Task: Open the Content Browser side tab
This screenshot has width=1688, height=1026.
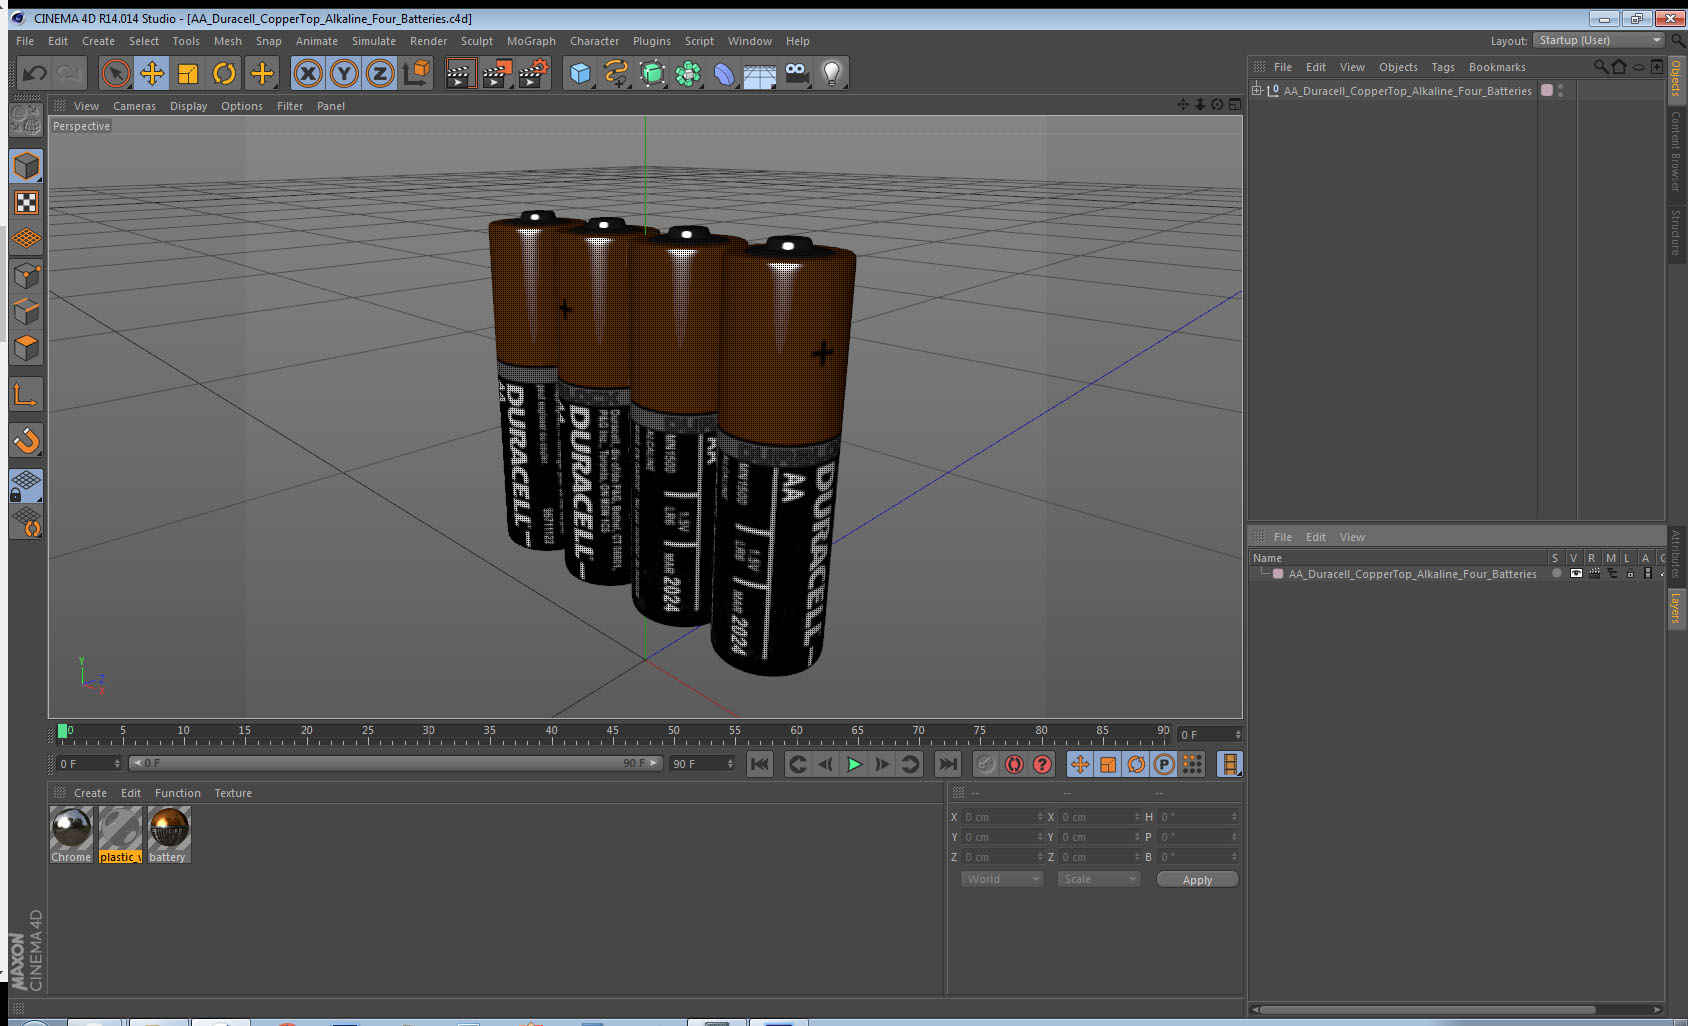Action: tap(1676, 151)
